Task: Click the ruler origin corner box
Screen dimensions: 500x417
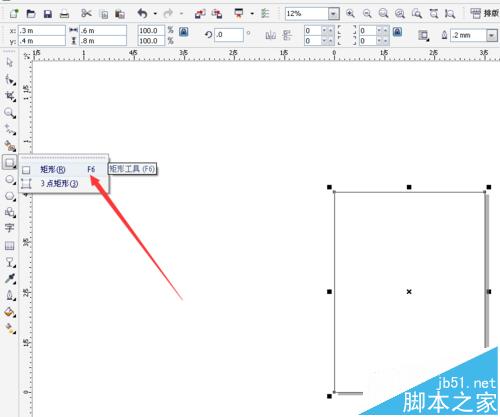Action: 26,56
